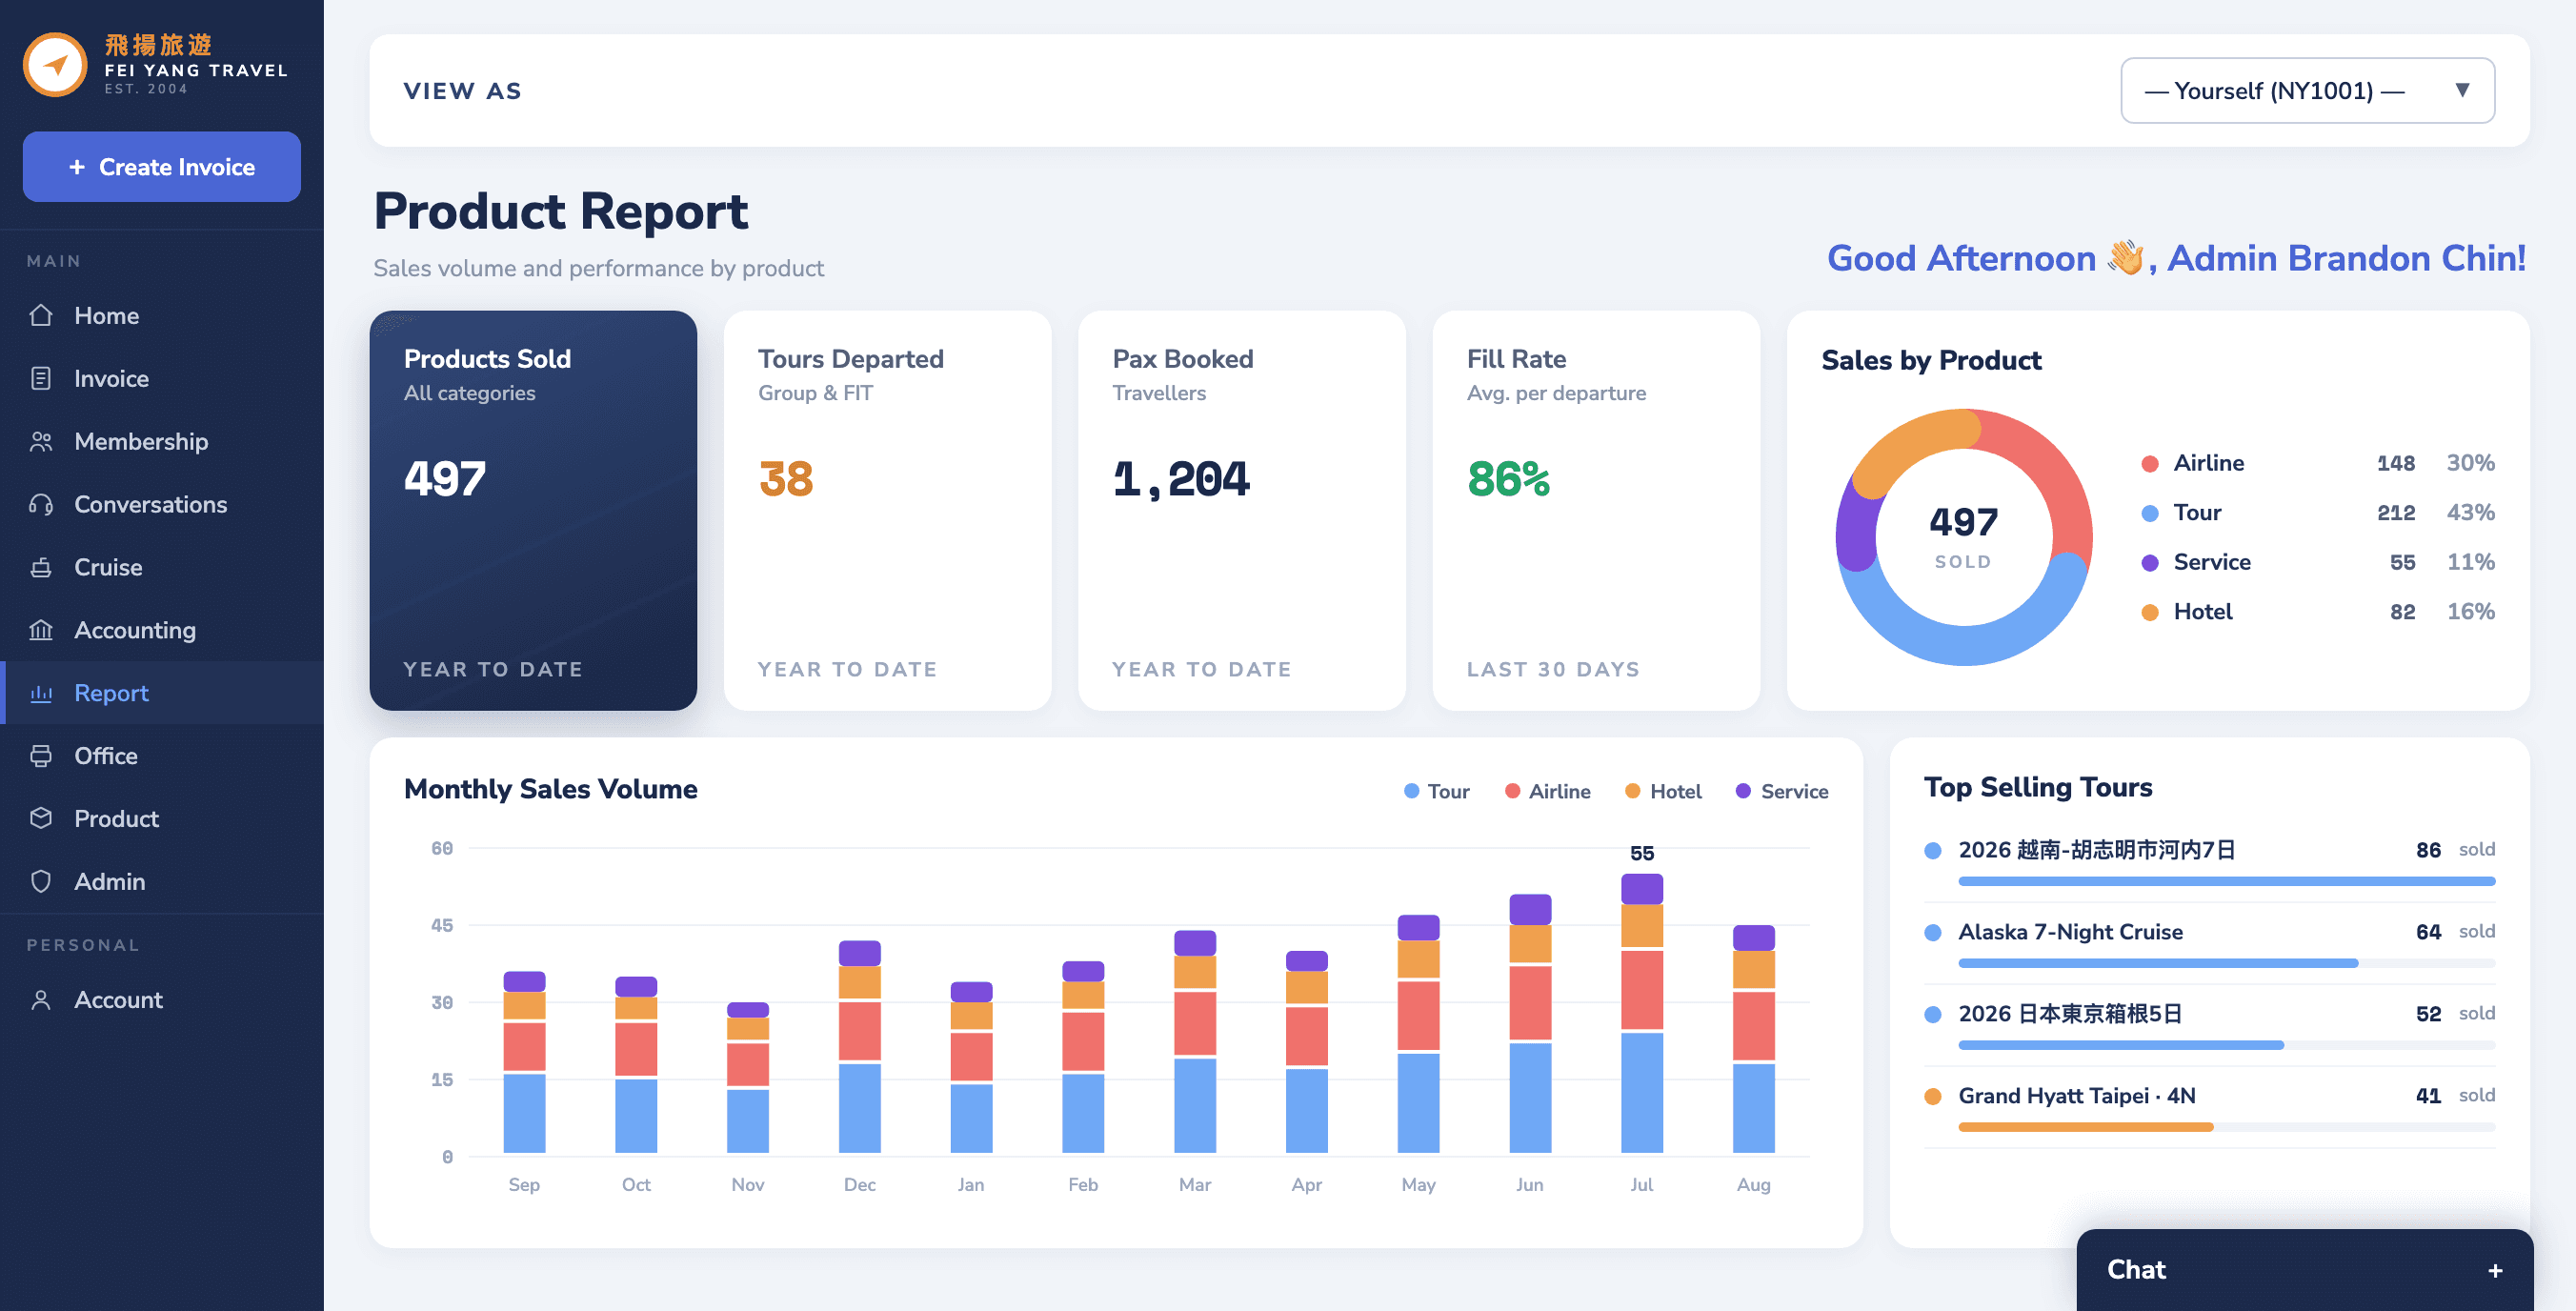Click the View As dropdown arrow
This screenshot has height=1311, width=2576.
(x=2462, y=90)
